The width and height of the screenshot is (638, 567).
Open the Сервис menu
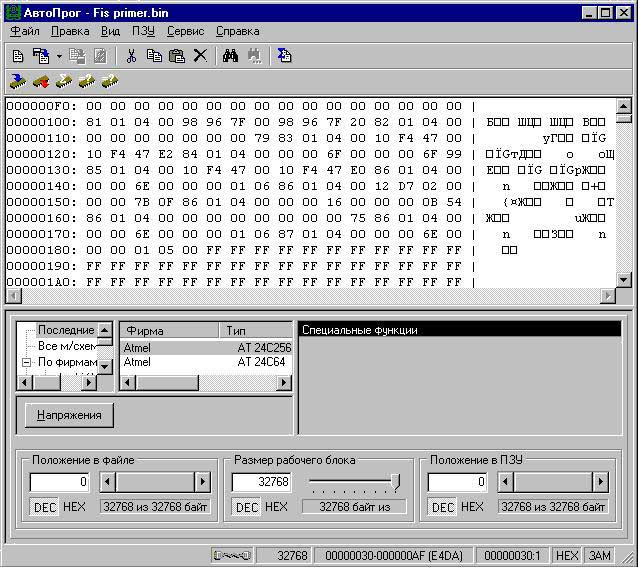click(x=185, y=31)
